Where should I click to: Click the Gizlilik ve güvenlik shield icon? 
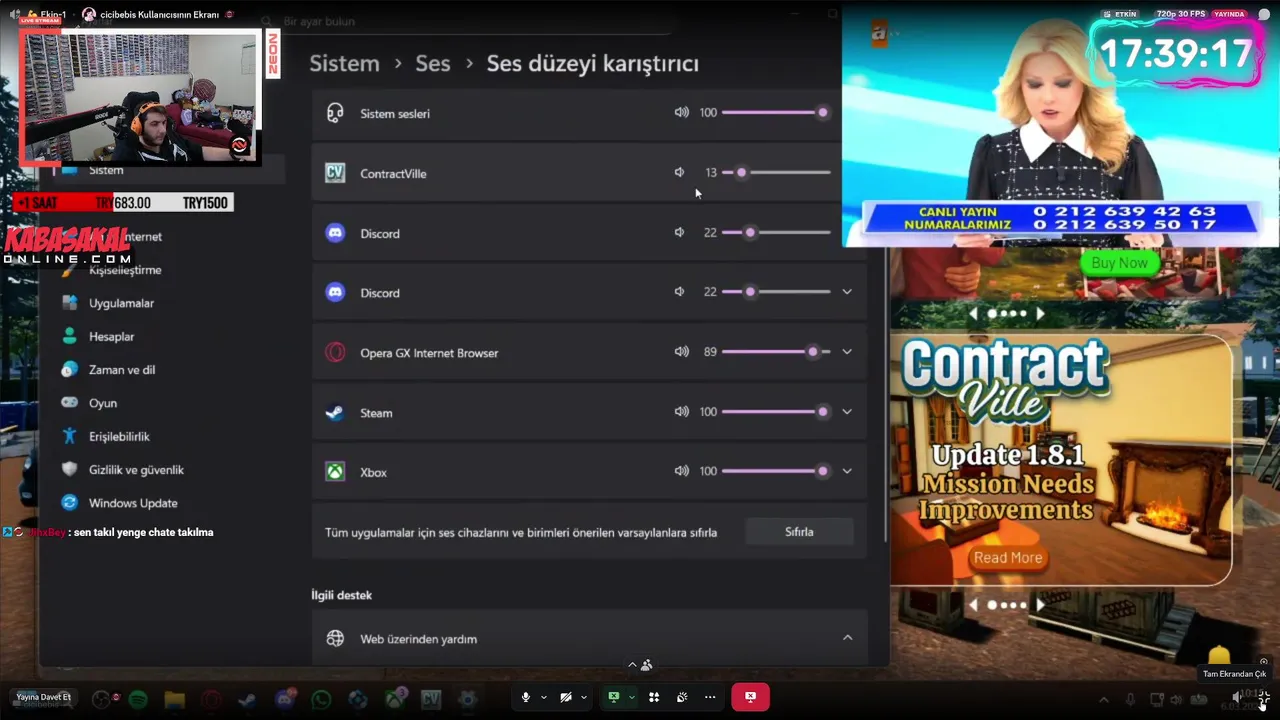tap(69, 469)
